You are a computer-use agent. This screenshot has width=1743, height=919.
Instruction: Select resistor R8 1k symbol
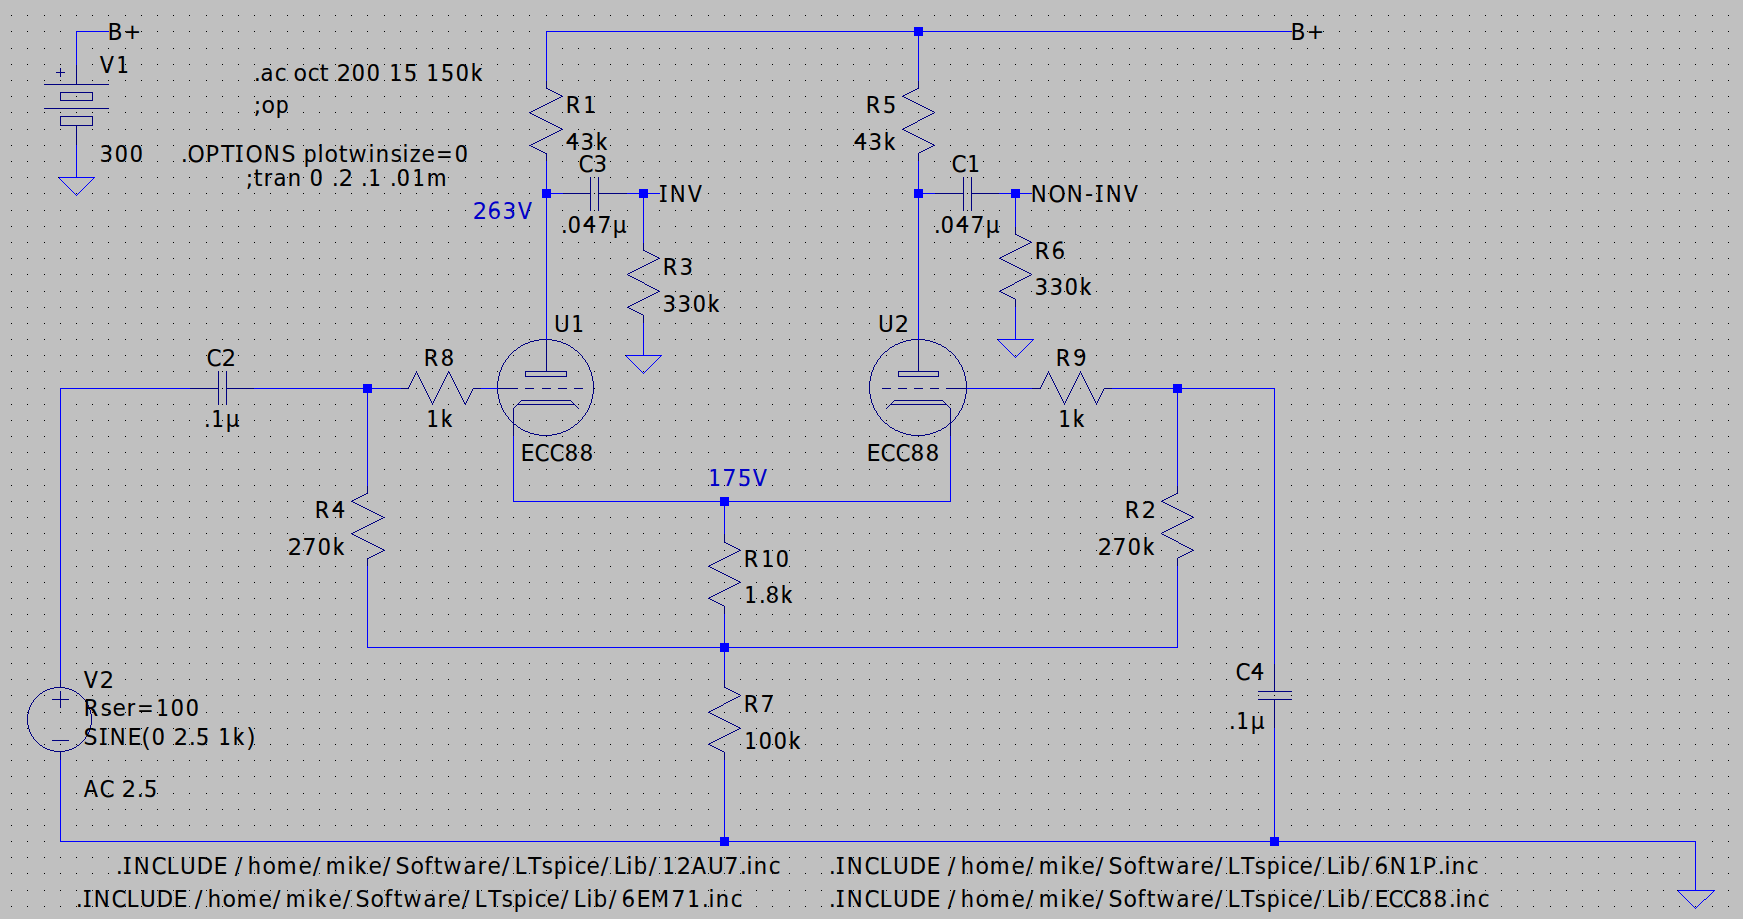[x=439, y=388]
